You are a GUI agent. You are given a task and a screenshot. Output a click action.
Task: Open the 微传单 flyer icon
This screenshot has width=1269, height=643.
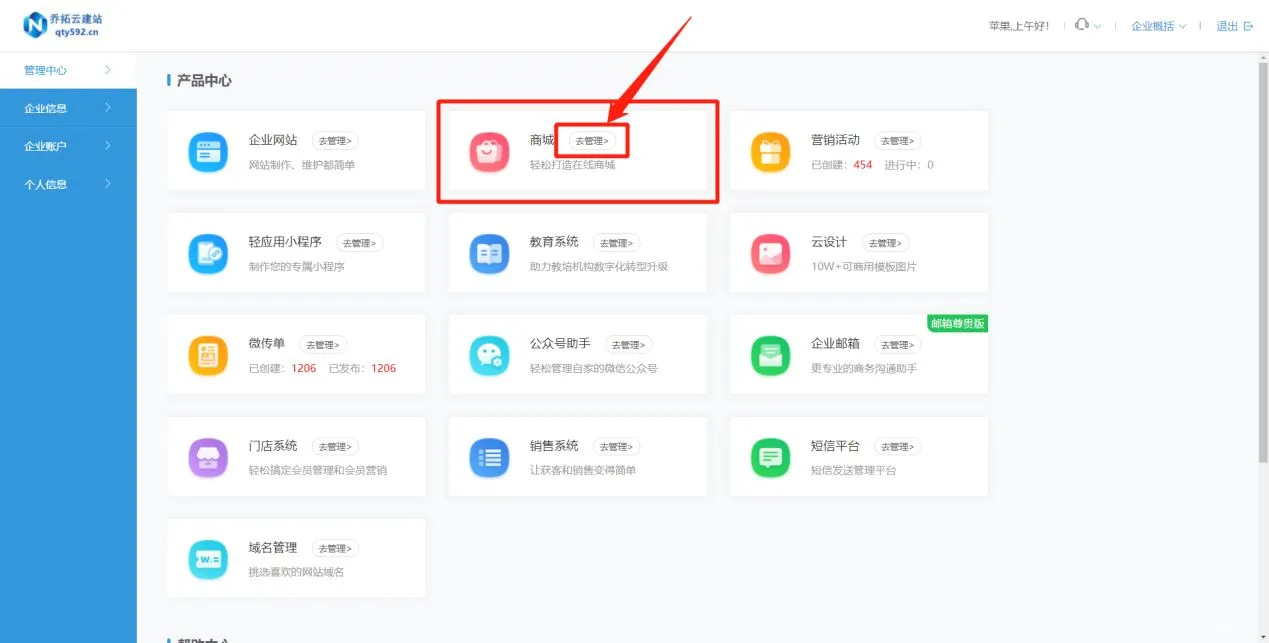point(207,354)
